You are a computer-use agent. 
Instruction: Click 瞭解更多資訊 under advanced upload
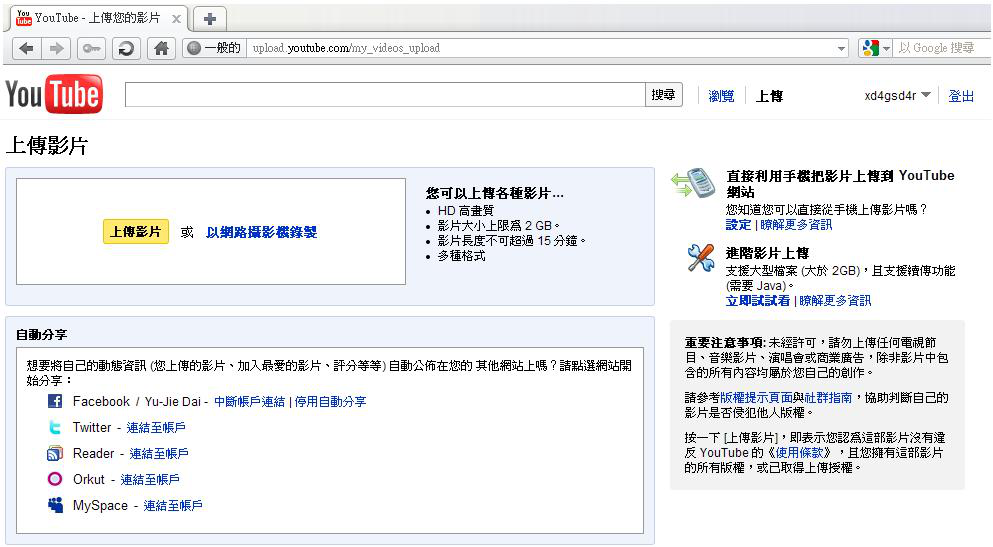point(835,301)
